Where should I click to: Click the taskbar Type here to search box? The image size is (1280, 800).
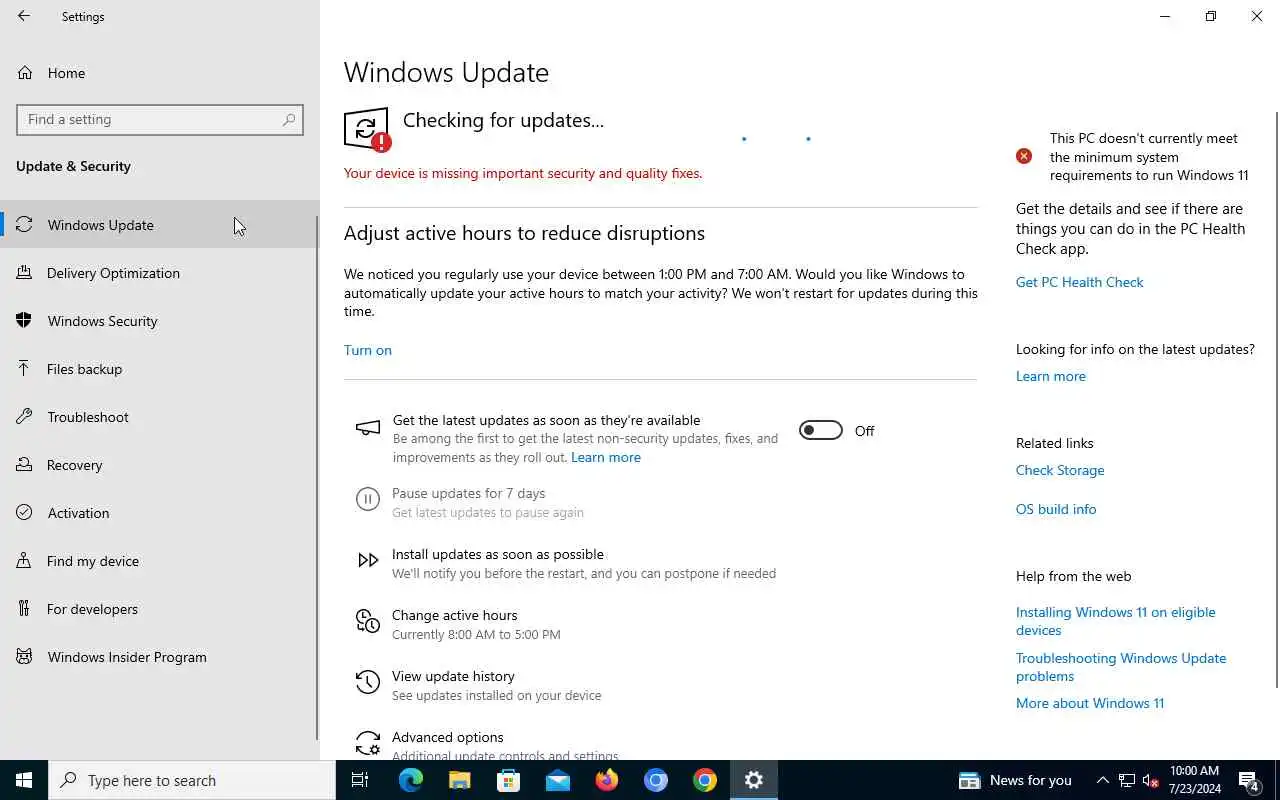(192, 780)
